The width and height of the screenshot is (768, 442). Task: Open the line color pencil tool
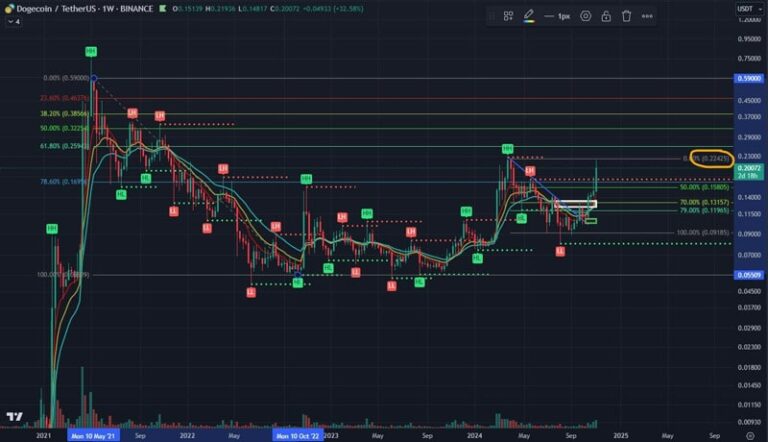point(529,17)
